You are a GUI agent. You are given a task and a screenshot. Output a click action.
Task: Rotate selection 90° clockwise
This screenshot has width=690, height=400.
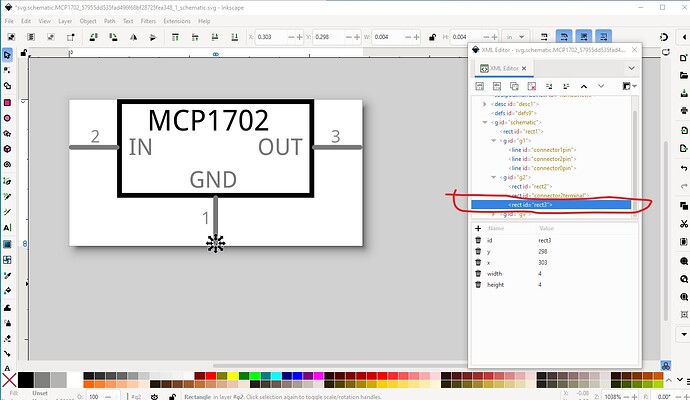113,37
